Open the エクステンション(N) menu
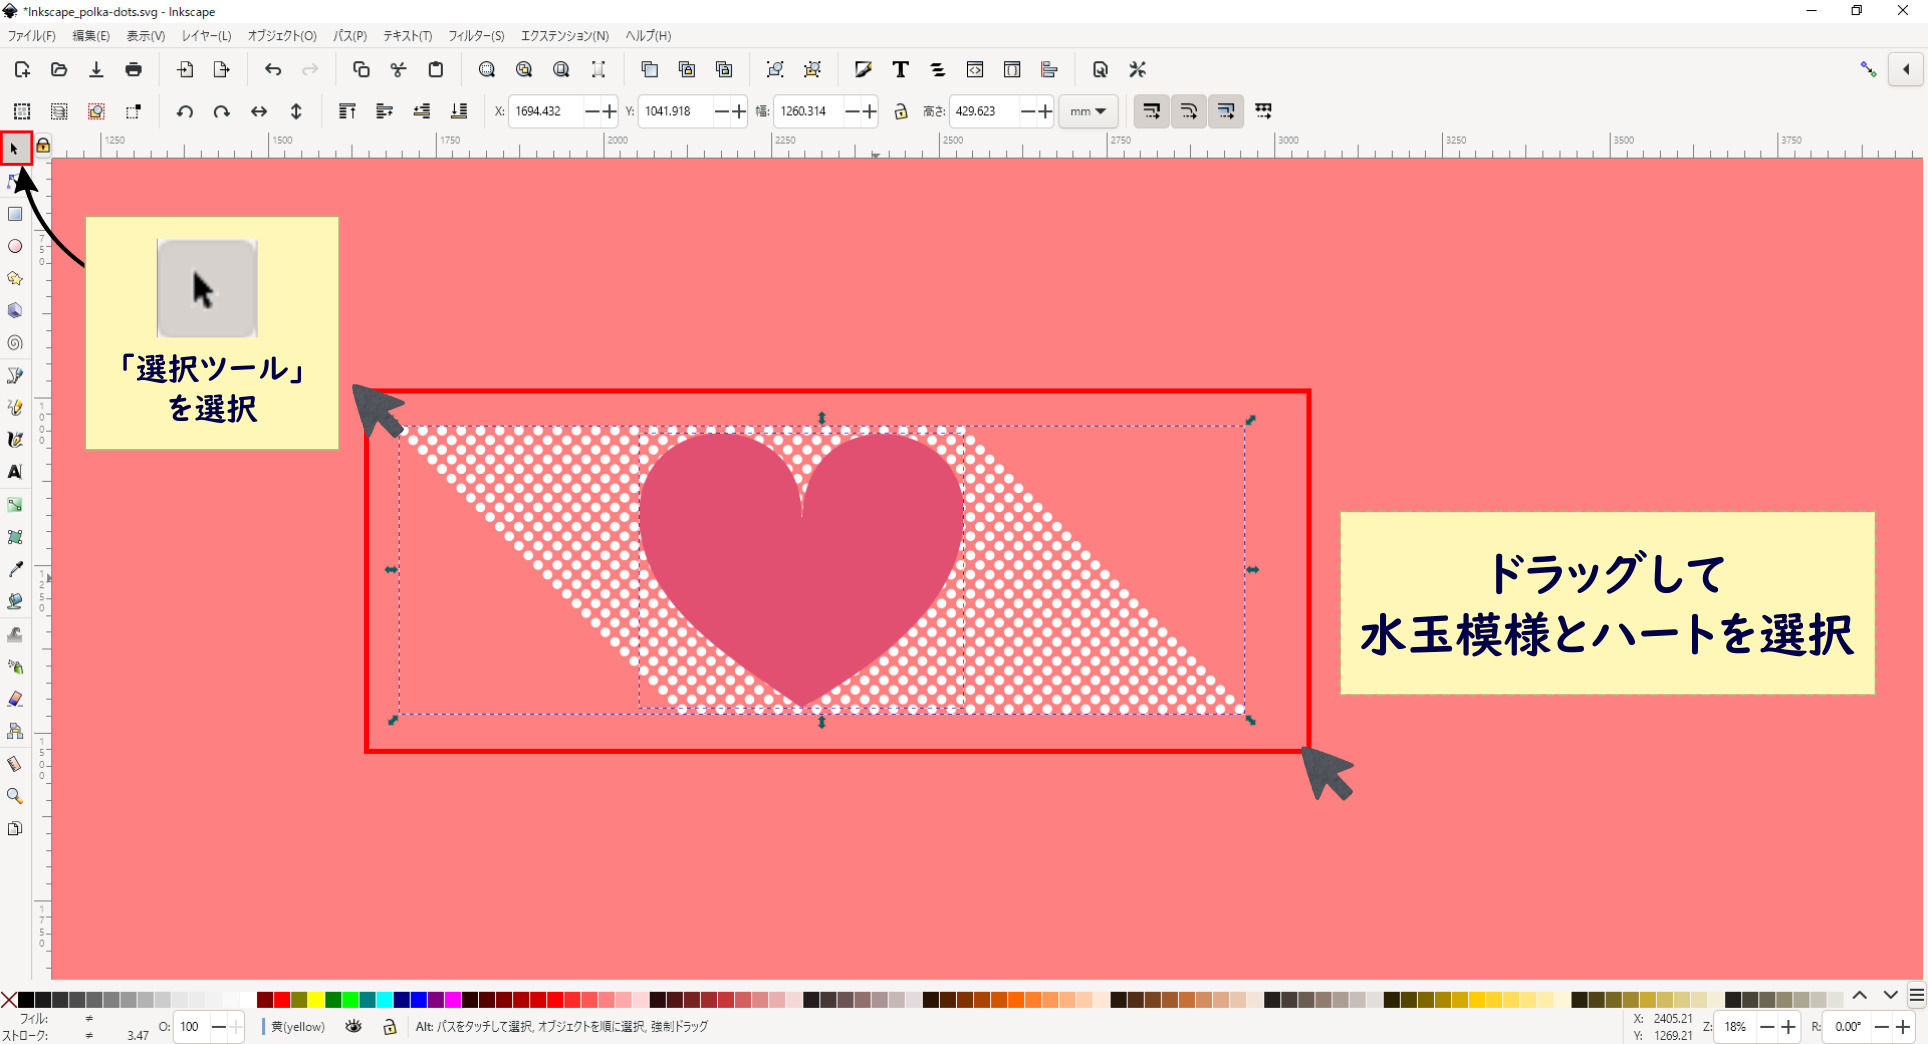1928x1044 pixels. coord(565,36)
